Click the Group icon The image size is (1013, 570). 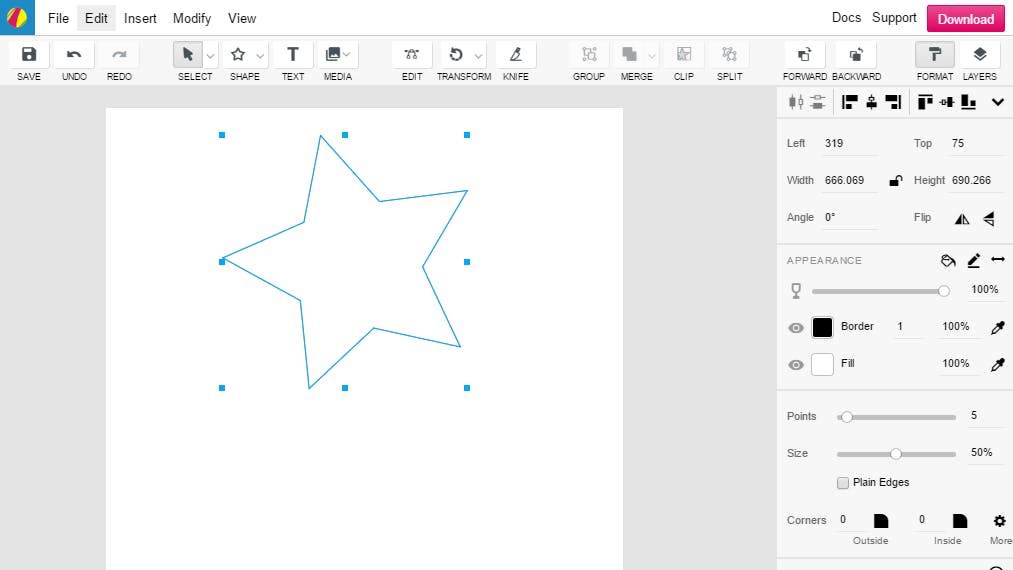point(589,55)
